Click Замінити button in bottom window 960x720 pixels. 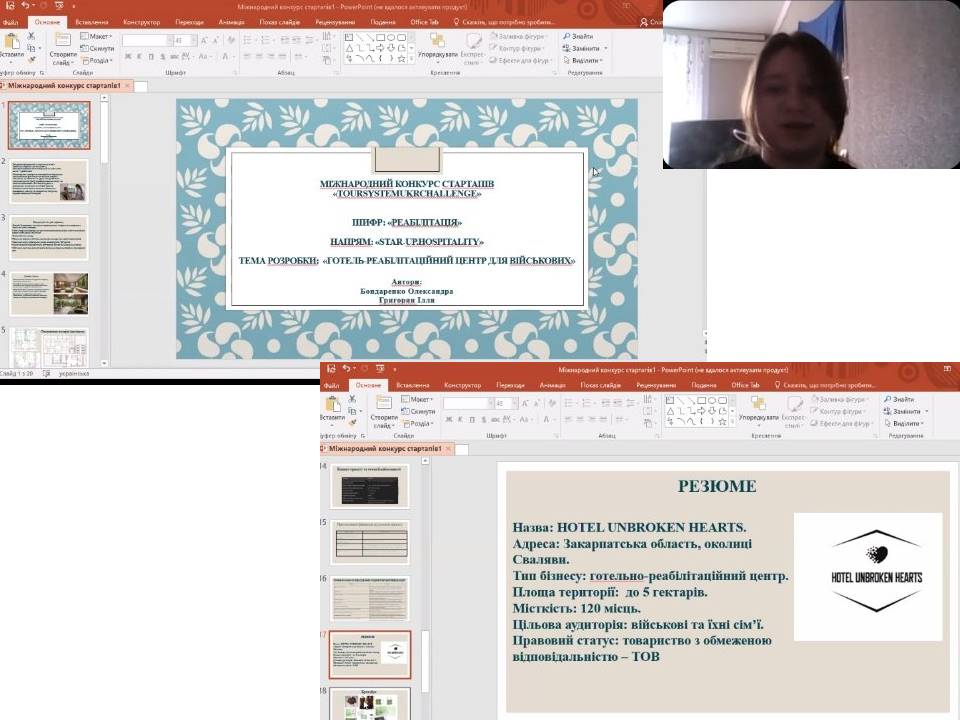click(x=902, y=411)
